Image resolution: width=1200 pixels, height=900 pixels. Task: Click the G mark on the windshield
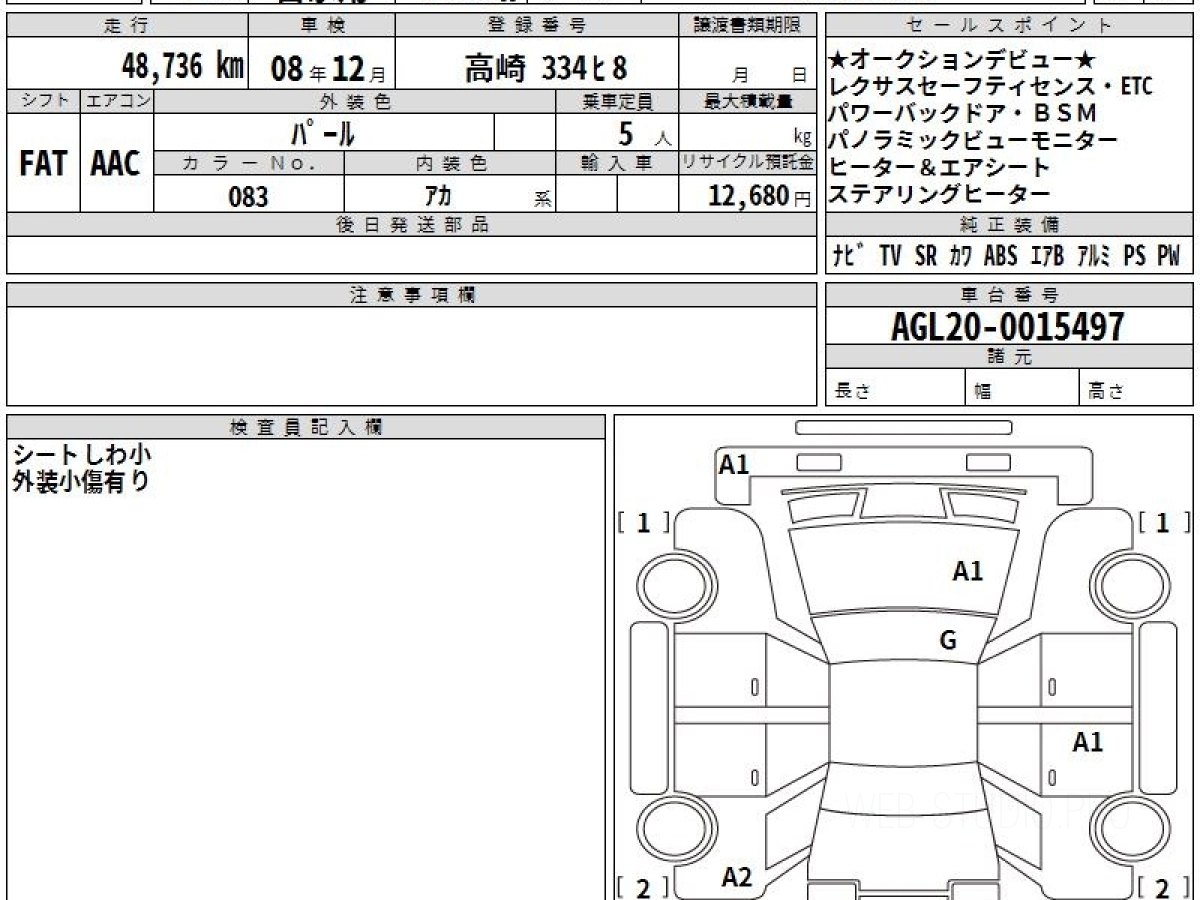(948, 641)
